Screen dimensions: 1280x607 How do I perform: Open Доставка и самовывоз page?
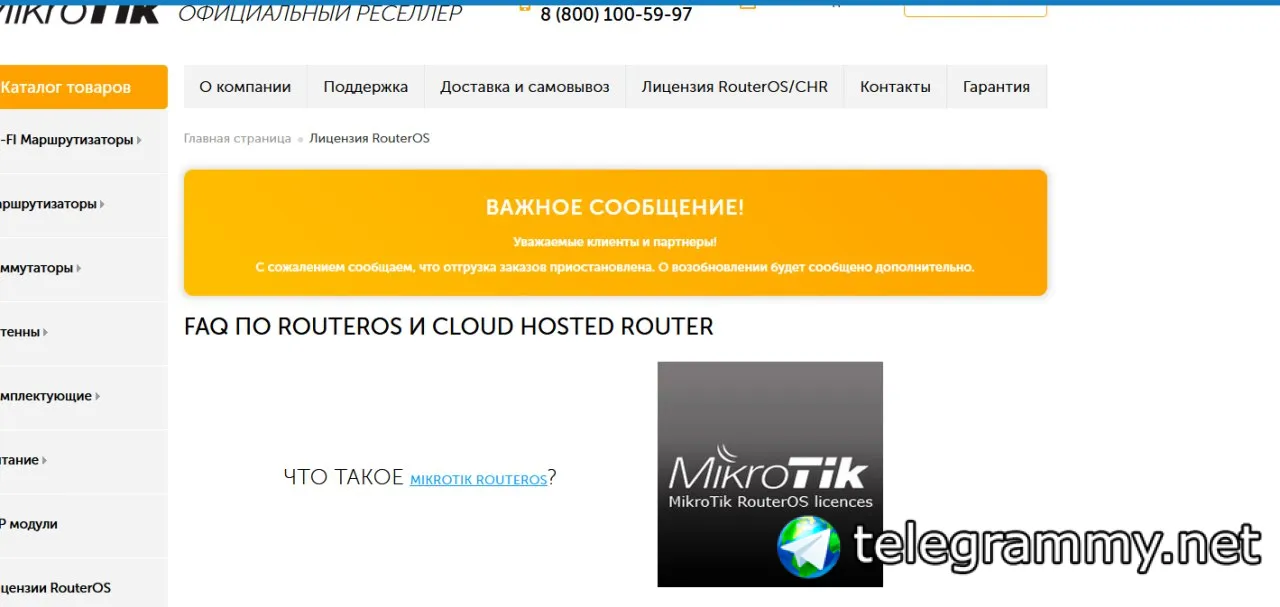tap(525, 87)
